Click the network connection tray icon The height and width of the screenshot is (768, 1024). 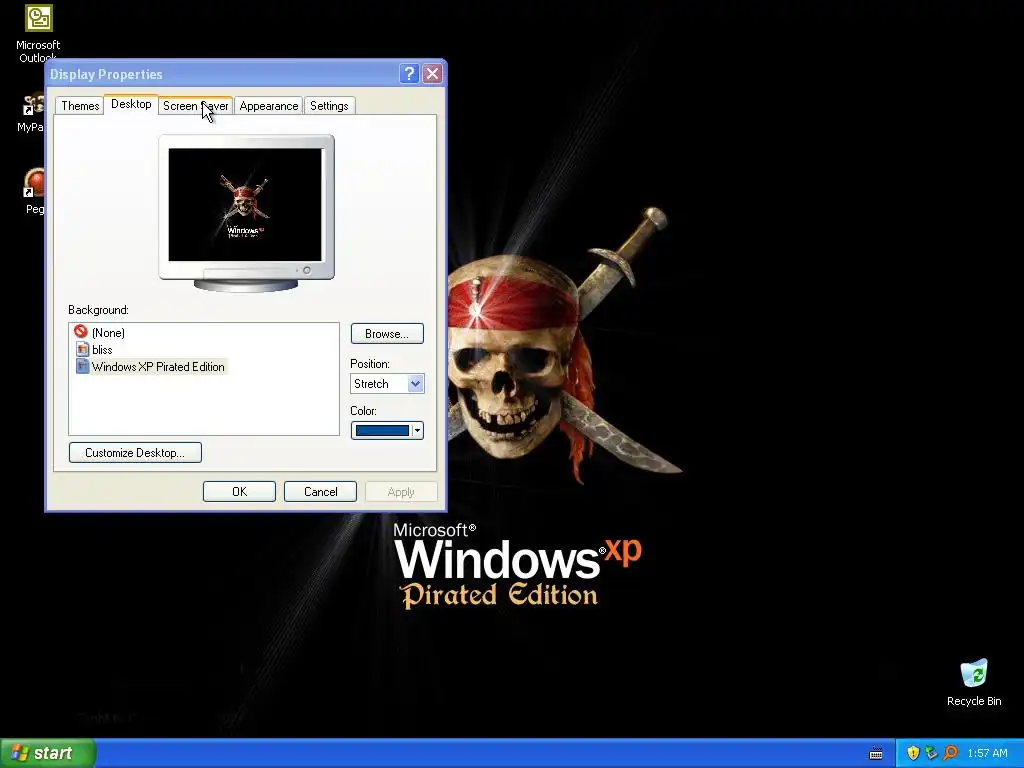pyautogui.click(x=931, y=753)
